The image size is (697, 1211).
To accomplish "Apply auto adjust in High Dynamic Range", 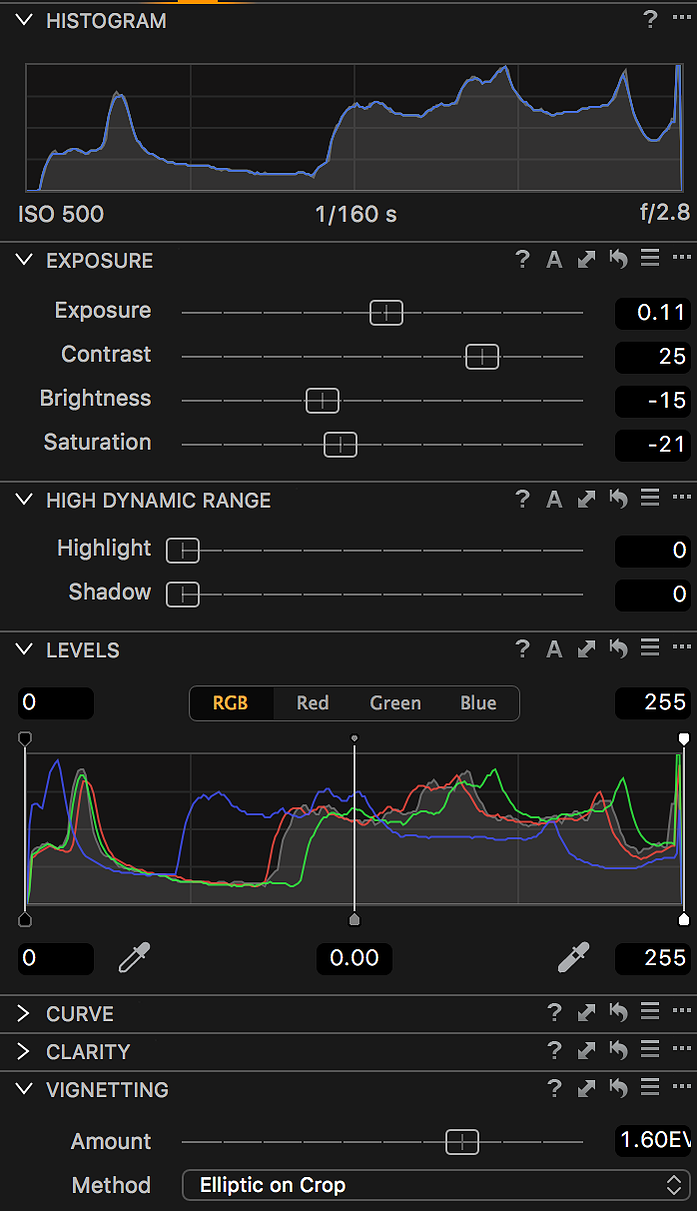I will click(554, 499).
